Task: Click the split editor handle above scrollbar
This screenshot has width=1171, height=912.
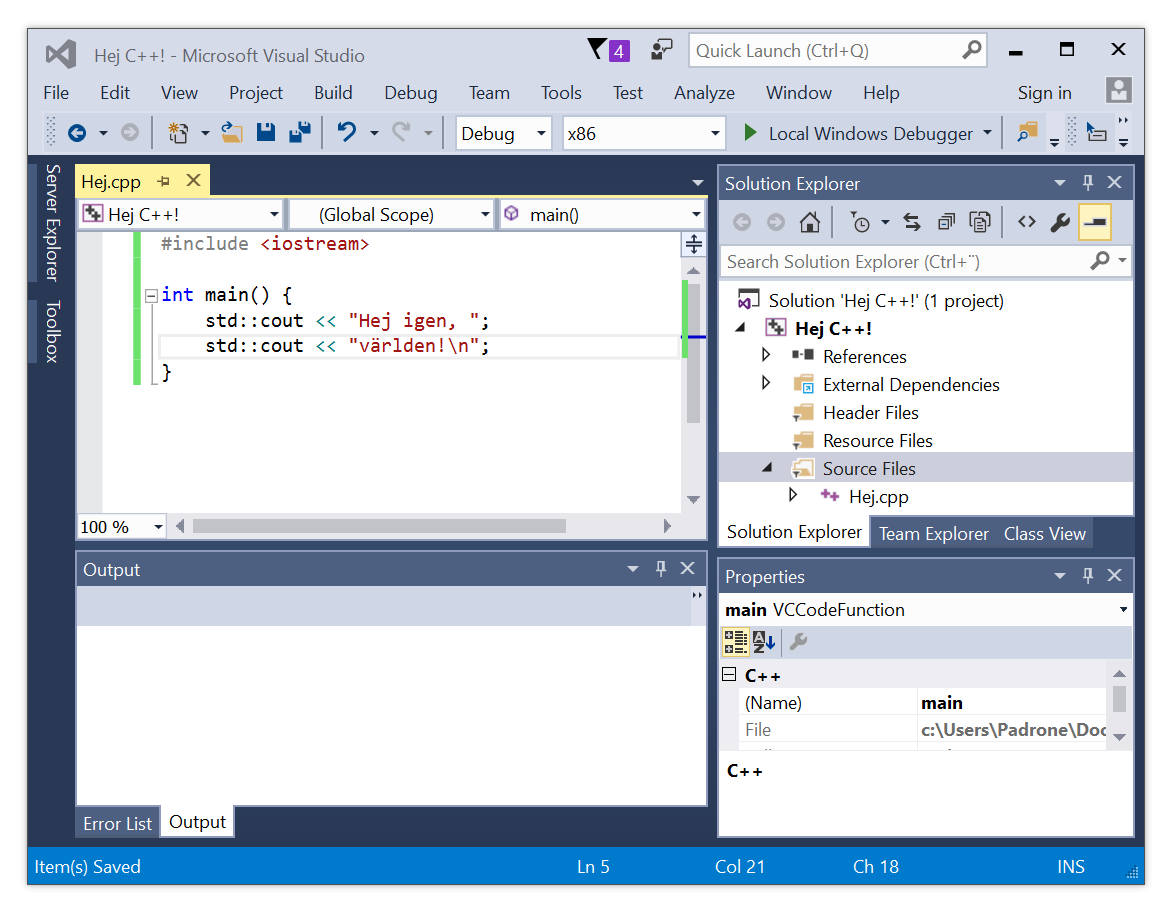Action: click(x=694, y=244)
